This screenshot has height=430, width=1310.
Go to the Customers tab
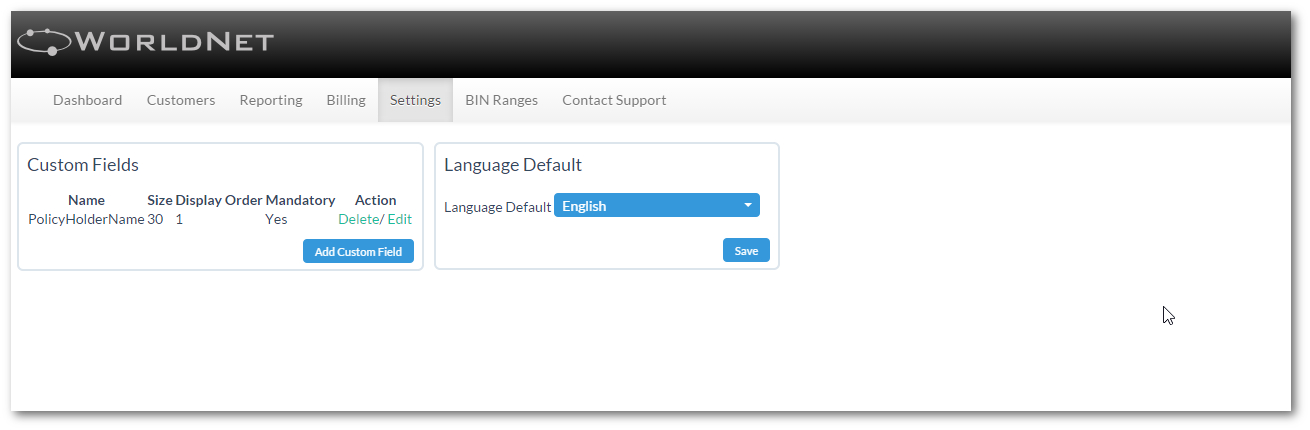[x=181, y=100]
